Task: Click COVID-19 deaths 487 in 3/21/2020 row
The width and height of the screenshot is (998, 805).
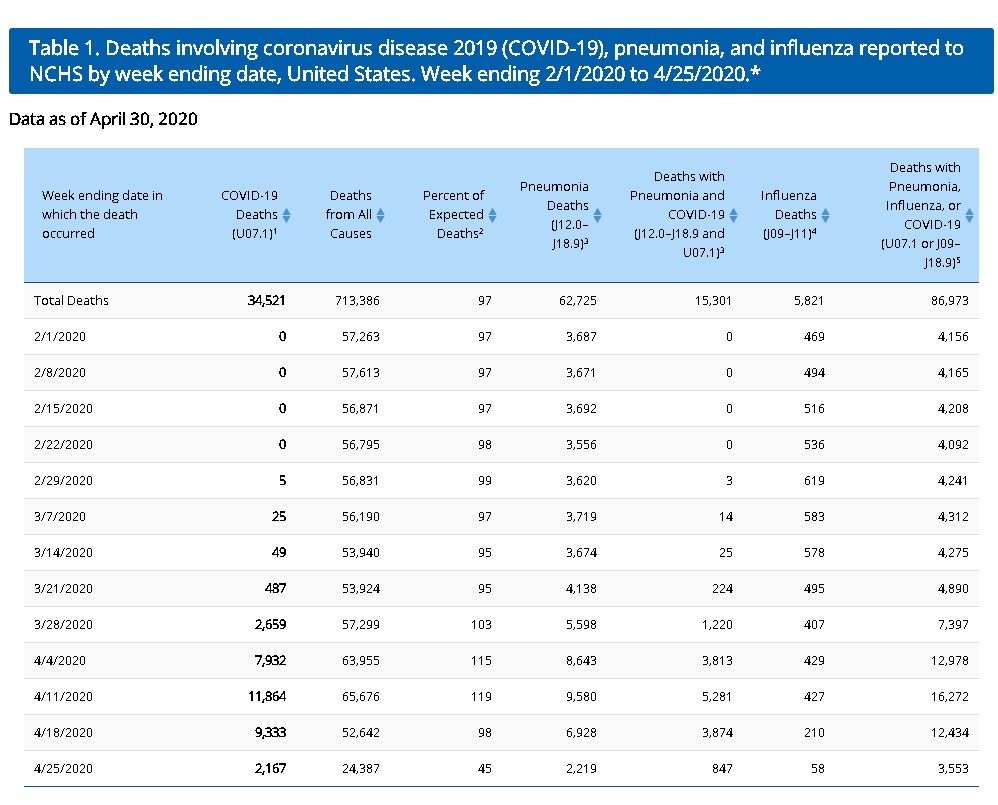Action: click(x=275, y=589)
